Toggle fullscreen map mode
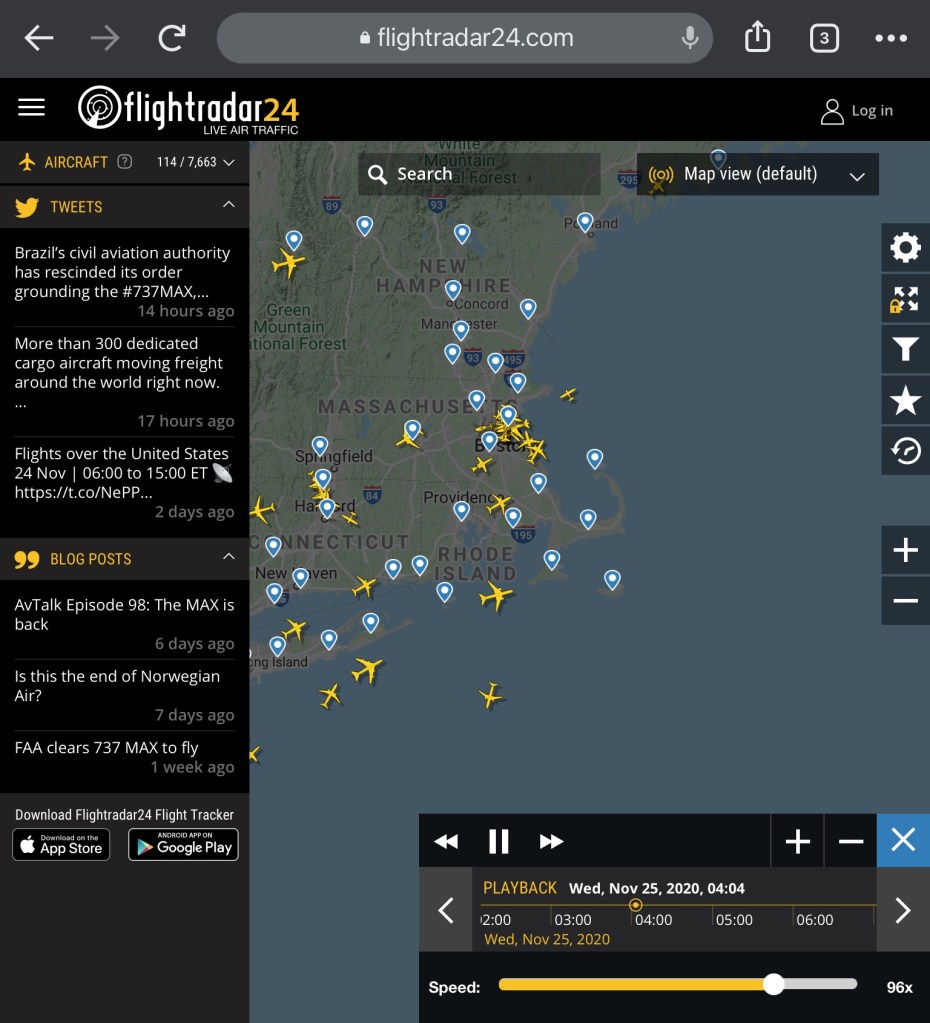930x1023 pixels. [905, 298]
